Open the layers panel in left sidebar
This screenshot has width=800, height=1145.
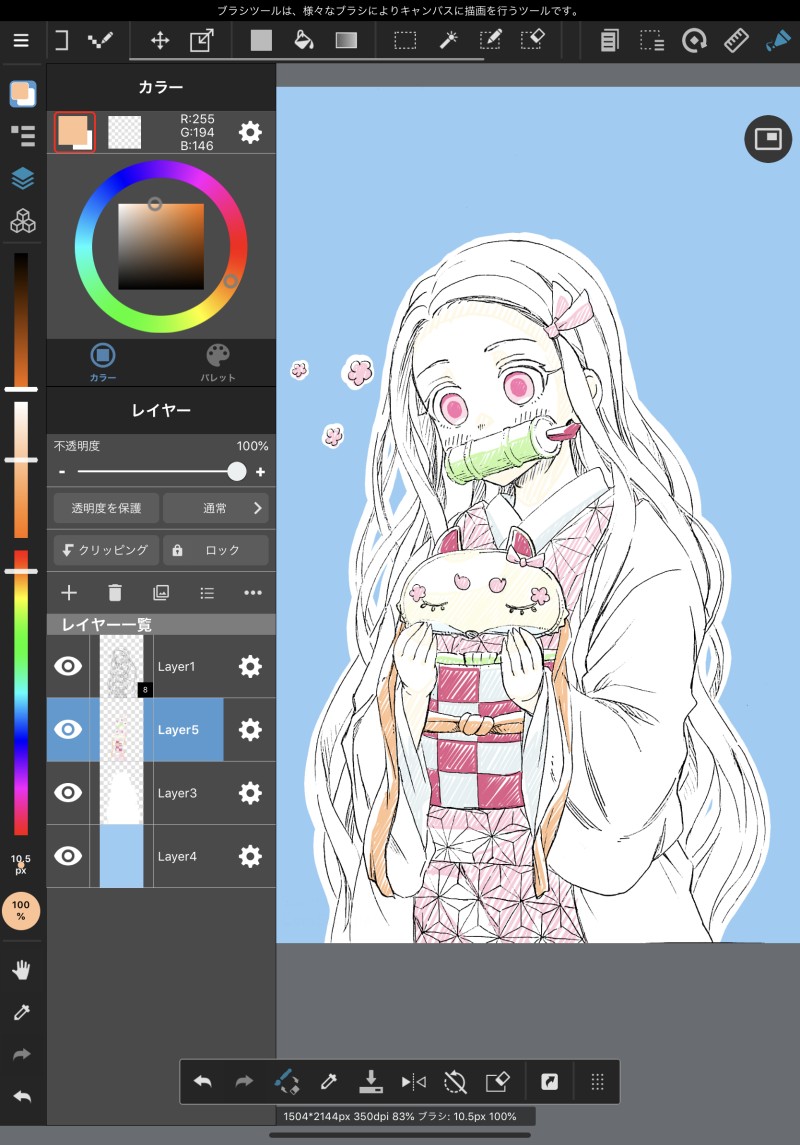(23, 178)
